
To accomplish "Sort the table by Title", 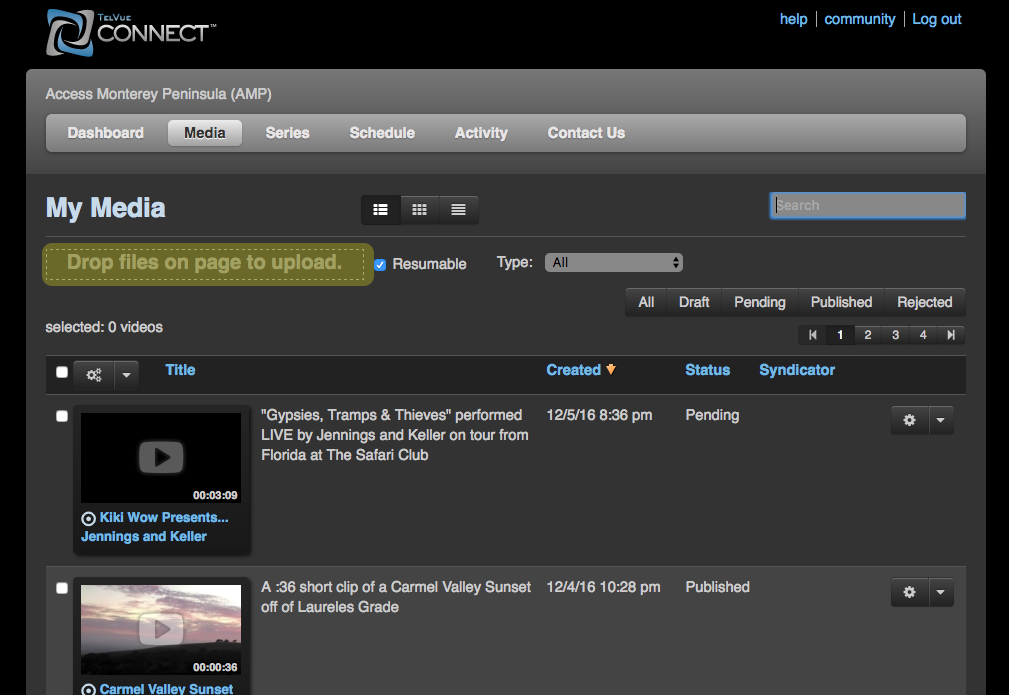I will pos(180,370).
